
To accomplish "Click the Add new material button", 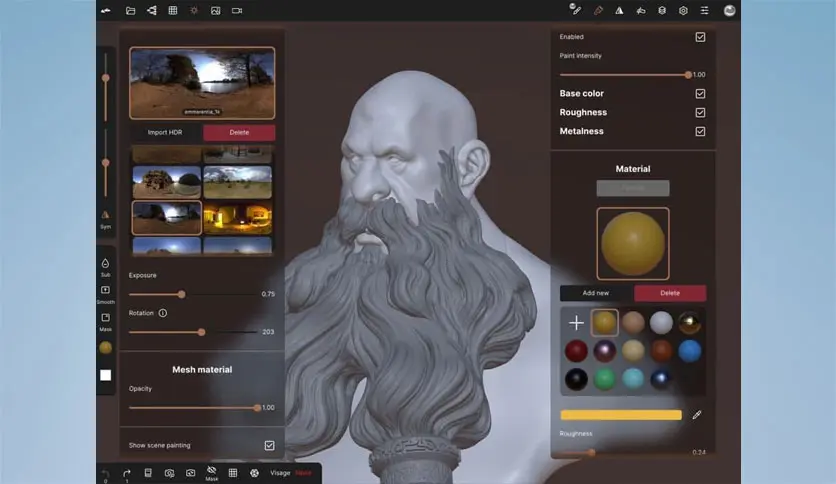I will (x=596, y=293).
